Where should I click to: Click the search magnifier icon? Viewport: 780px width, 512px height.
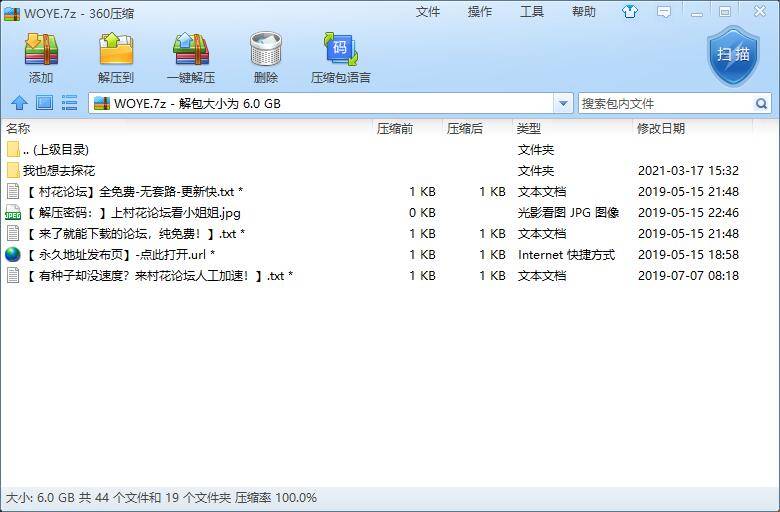click(x=761, y=103)
